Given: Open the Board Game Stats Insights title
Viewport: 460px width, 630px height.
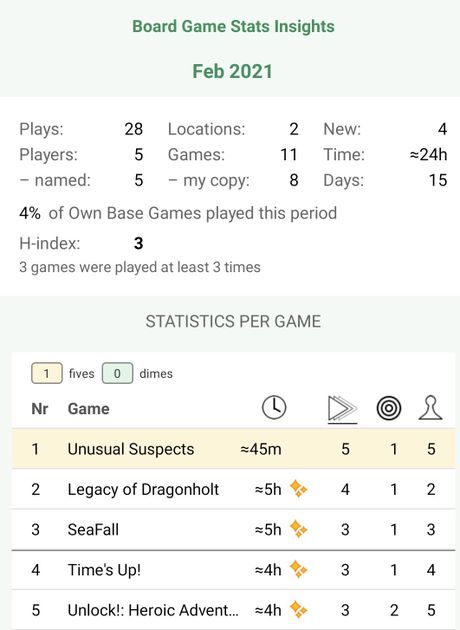Looking at the screenshot, I should click(x=233, y=27).
